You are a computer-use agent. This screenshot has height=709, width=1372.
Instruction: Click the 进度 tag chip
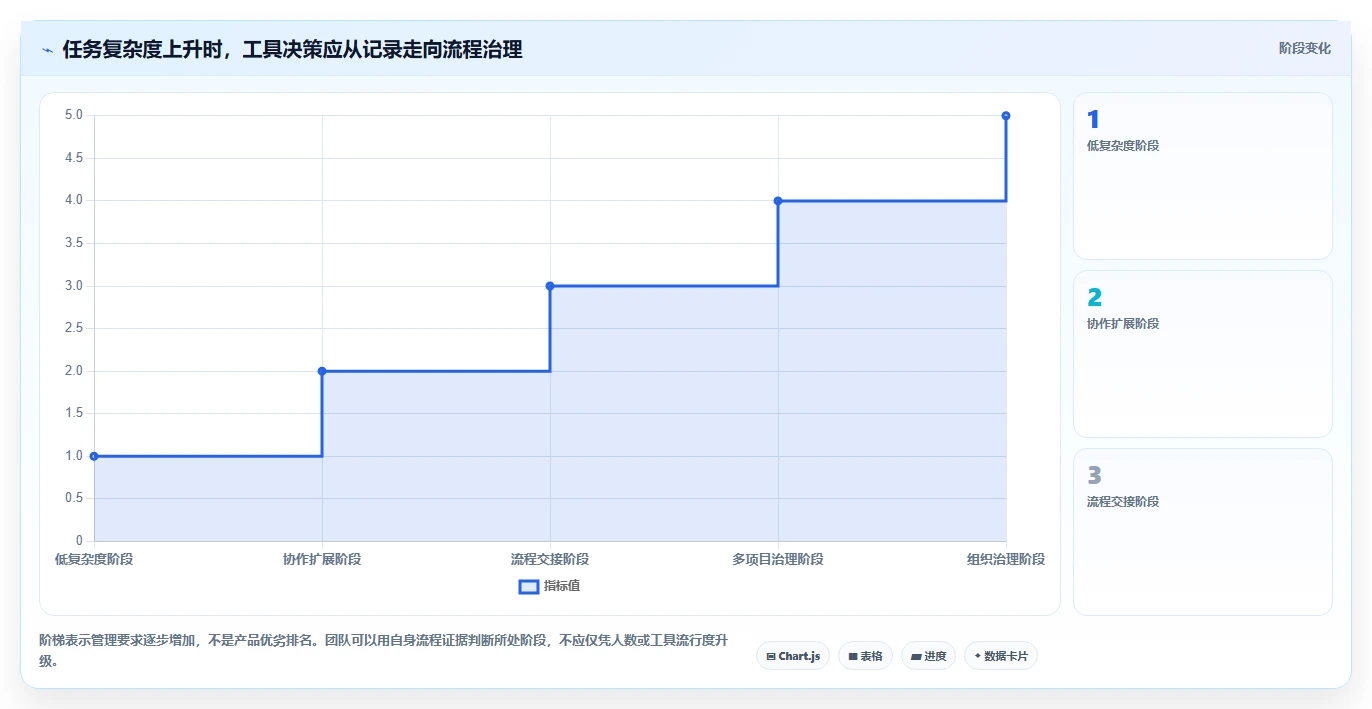(928, 656)
